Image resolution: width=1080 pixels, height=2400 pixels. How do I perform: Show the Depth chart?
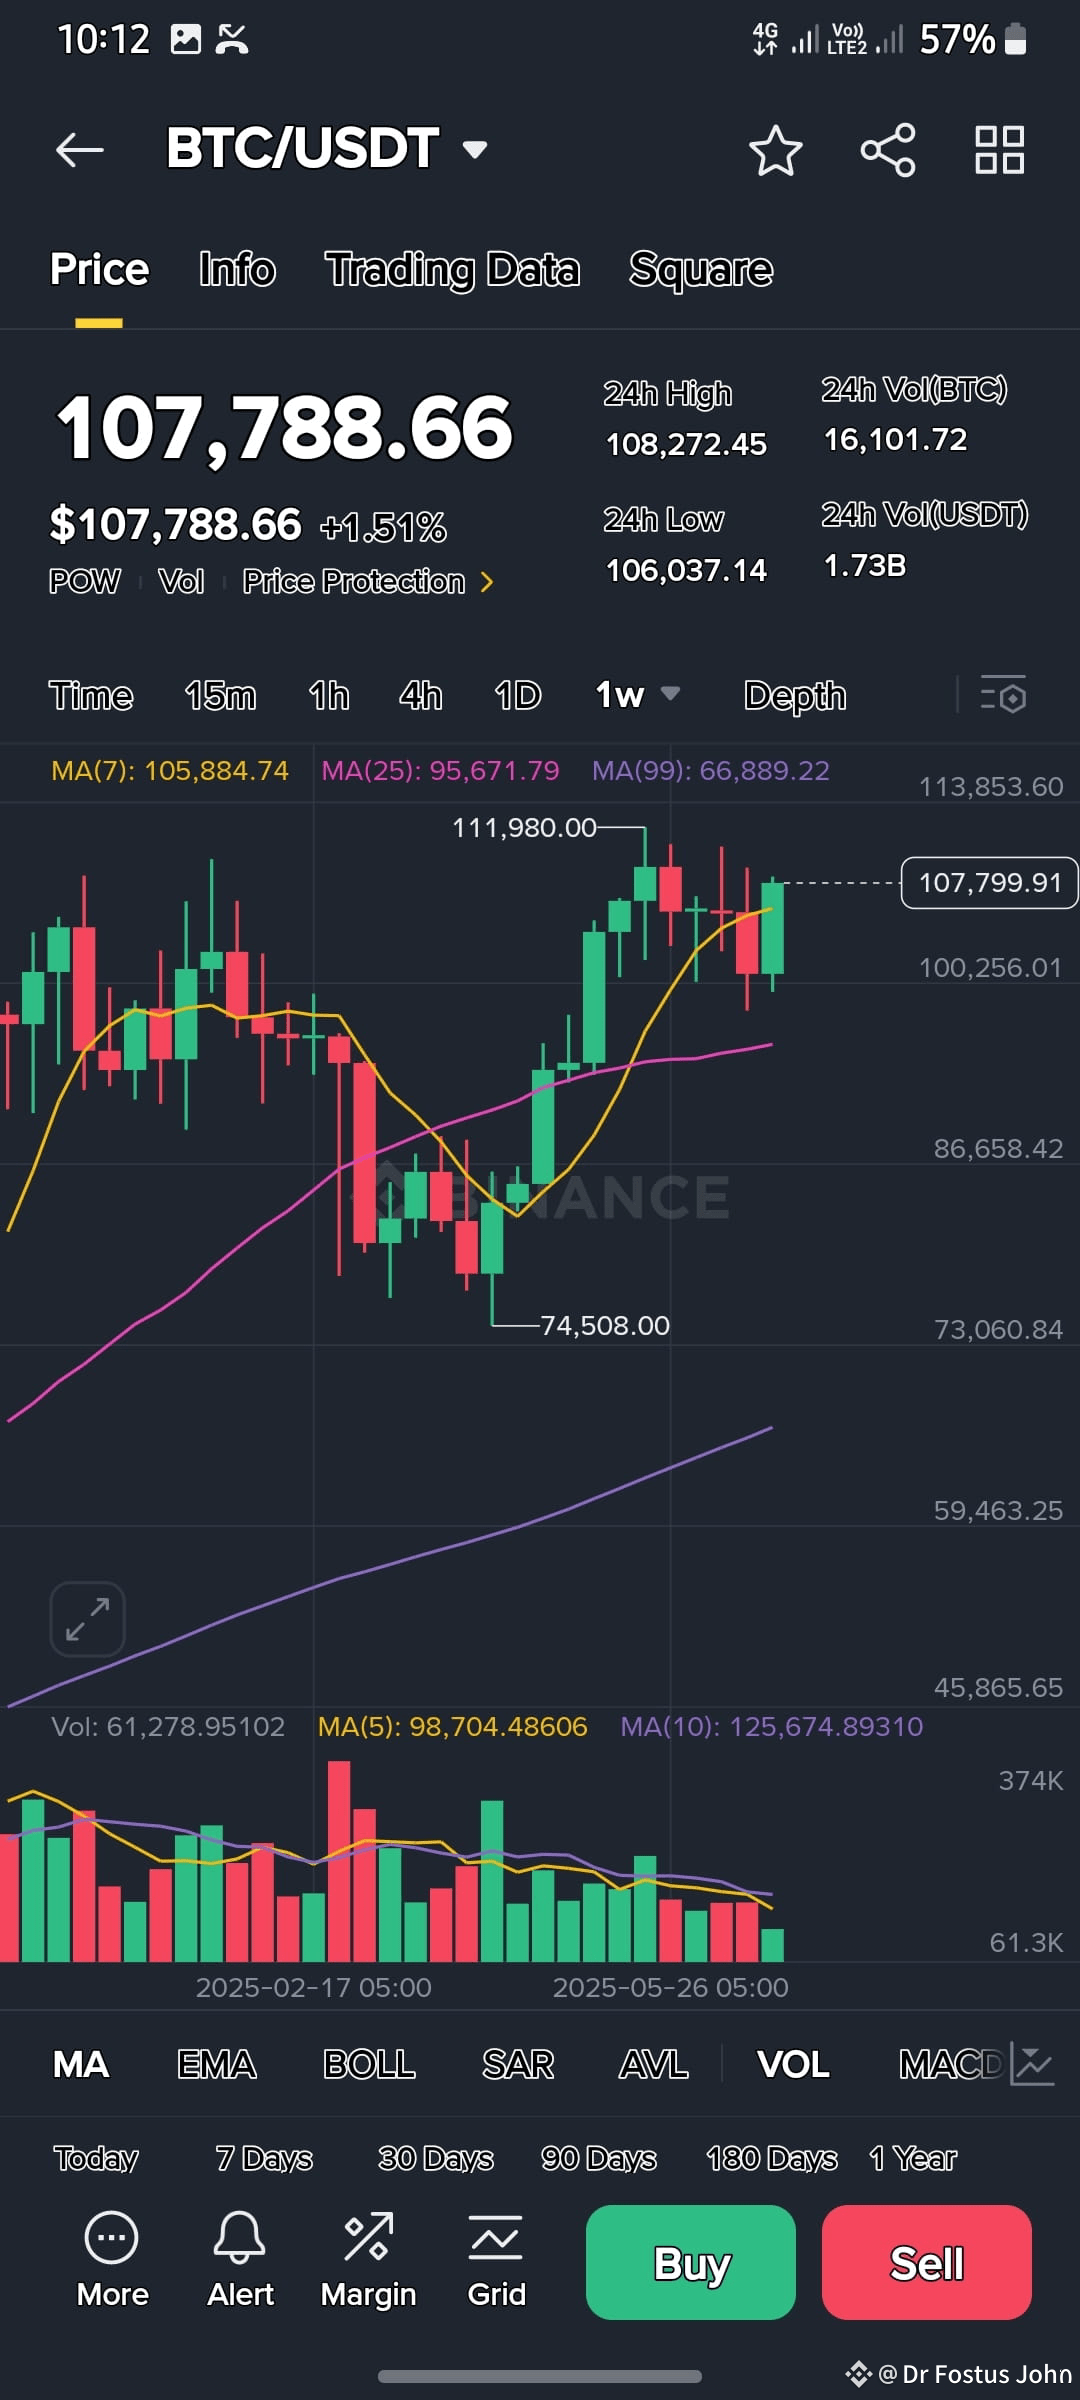click(795, 695)
